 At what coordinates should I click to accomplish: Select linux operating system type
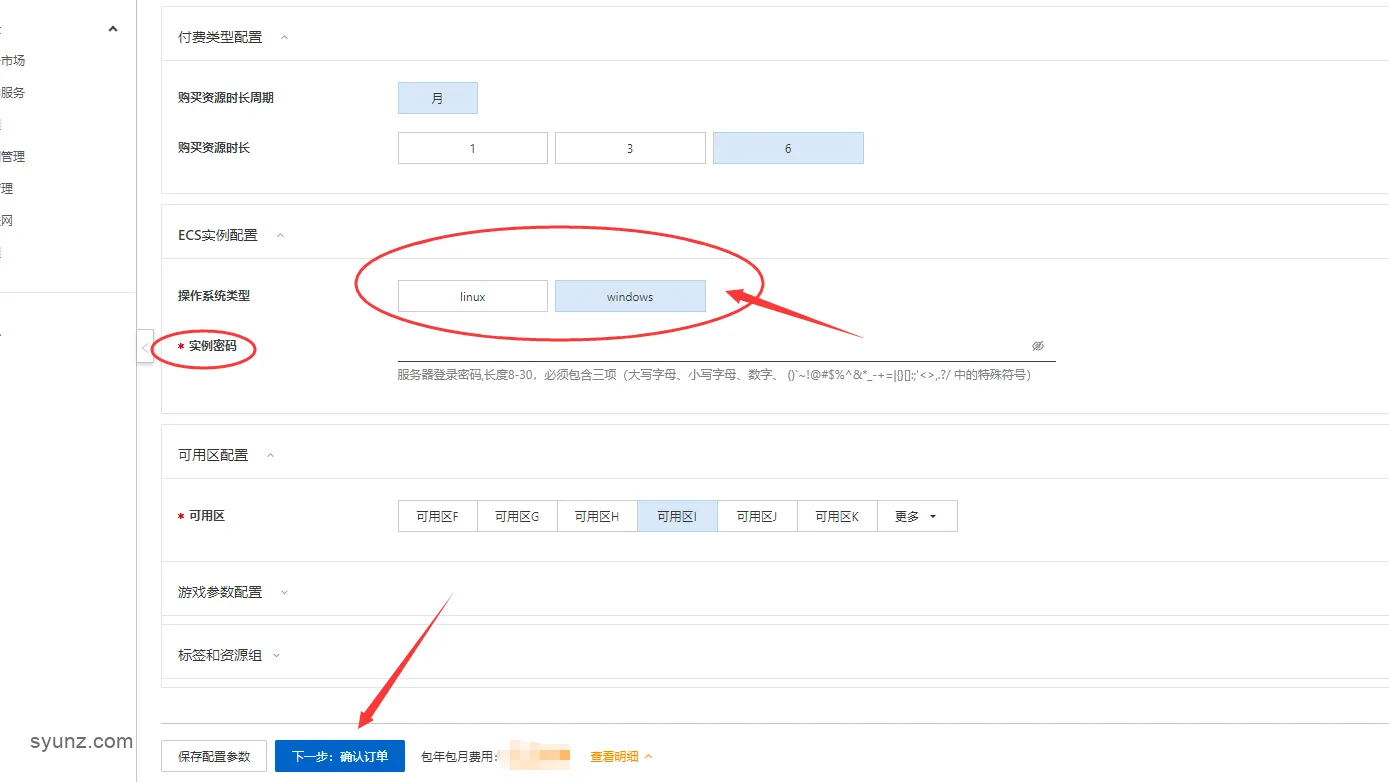tap(473, 296)
